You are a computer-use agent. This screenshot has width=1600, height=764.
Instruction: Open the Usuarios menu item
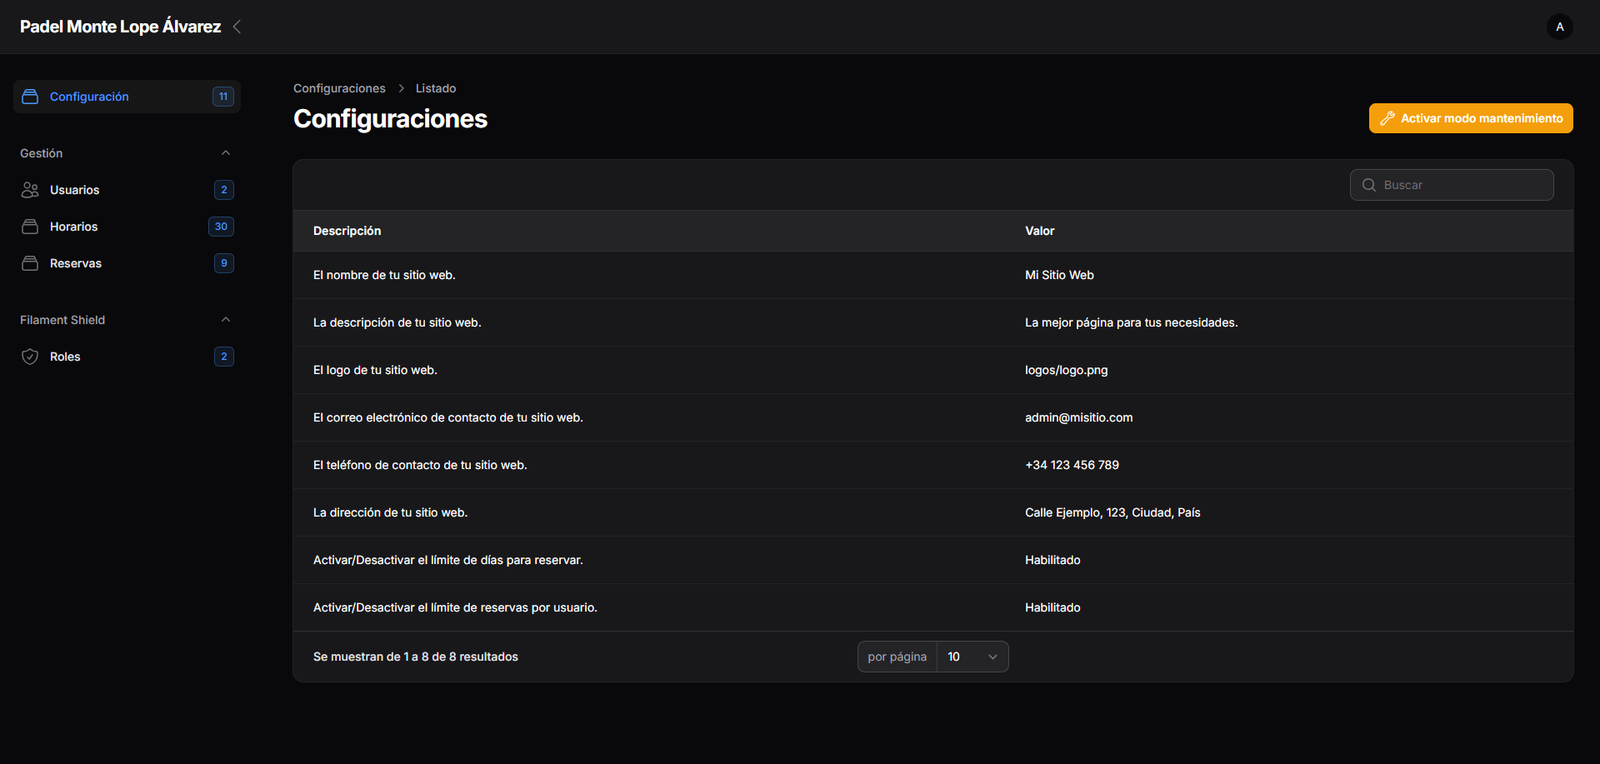pos(75,190)
